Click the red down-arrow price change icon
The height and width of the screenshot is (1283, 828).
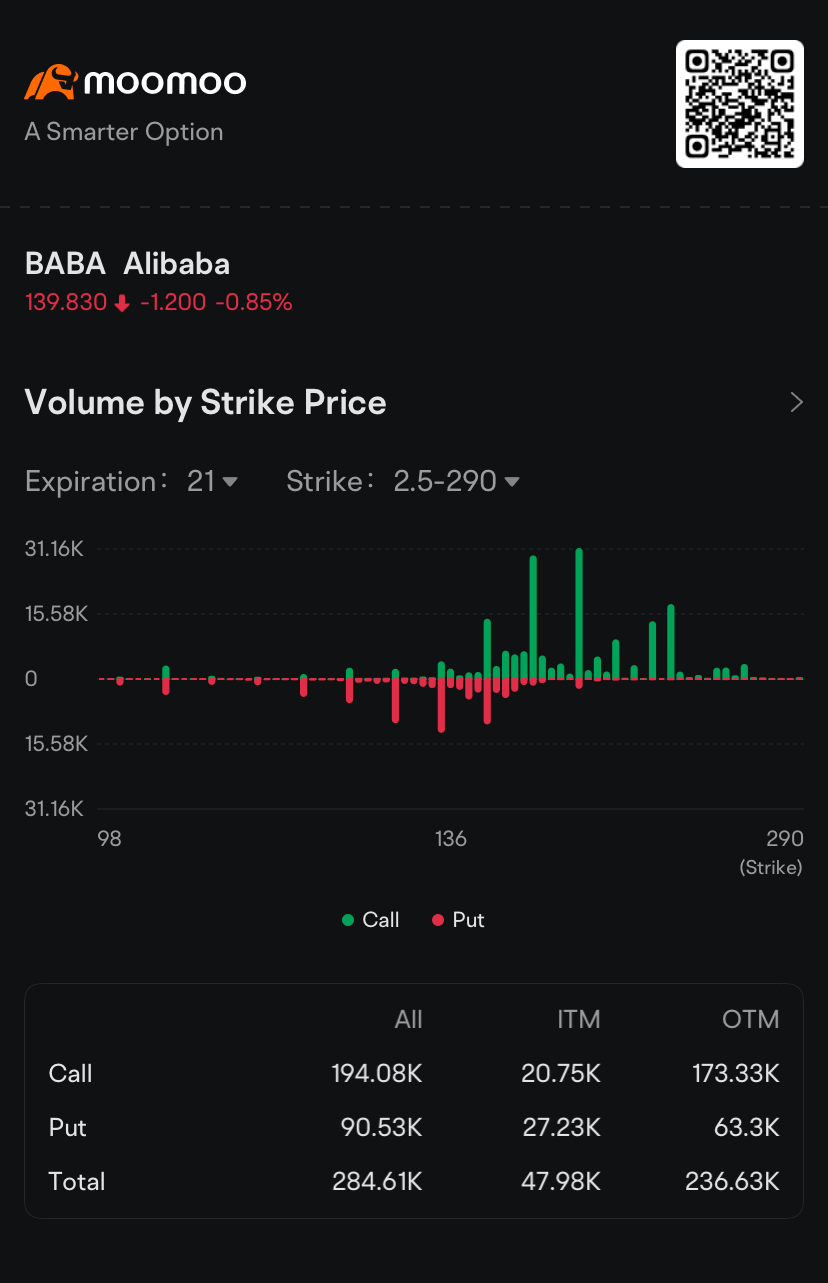tap(122, 303)
